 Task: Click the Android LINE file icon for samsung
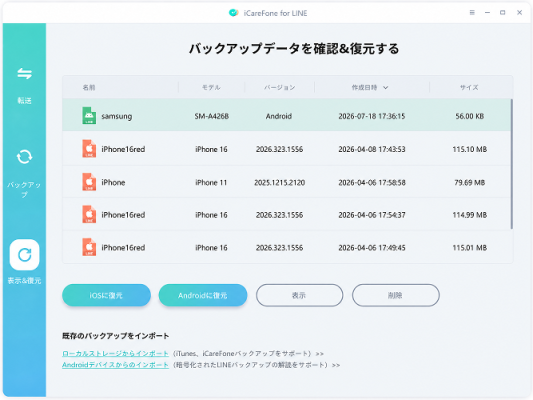(89, 116)
